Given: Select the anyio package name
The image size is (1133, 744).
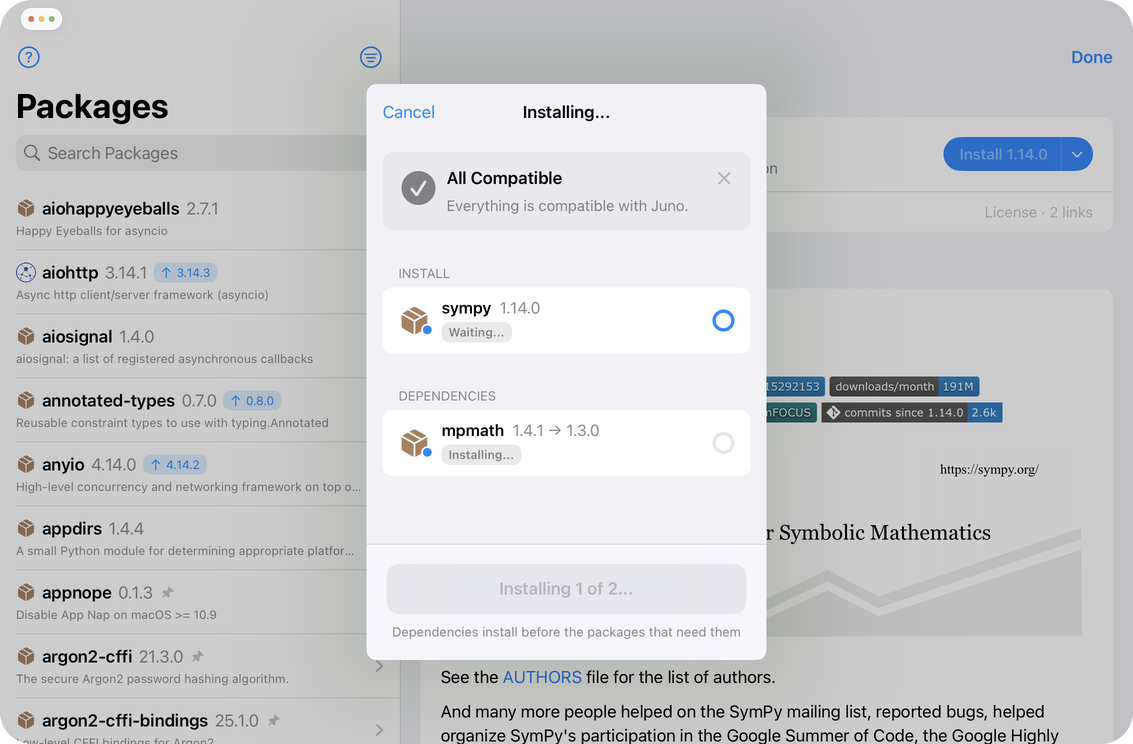Looking at the screenshot, I should [63, 464].
